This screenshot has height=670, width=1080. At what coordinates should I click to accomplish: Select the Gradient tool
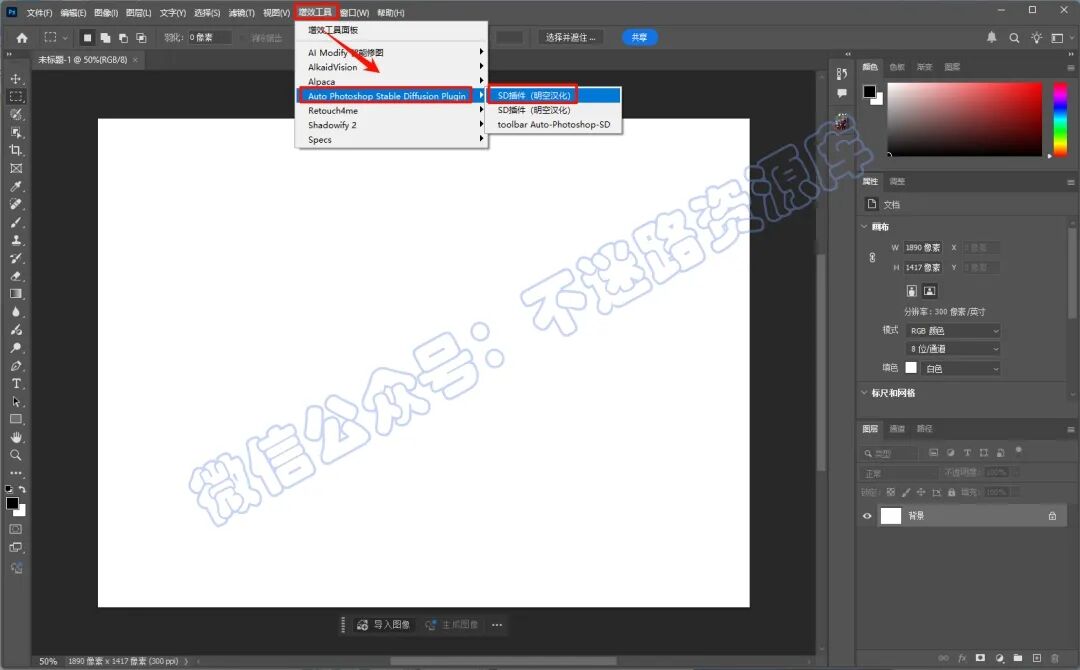[16, 294]
